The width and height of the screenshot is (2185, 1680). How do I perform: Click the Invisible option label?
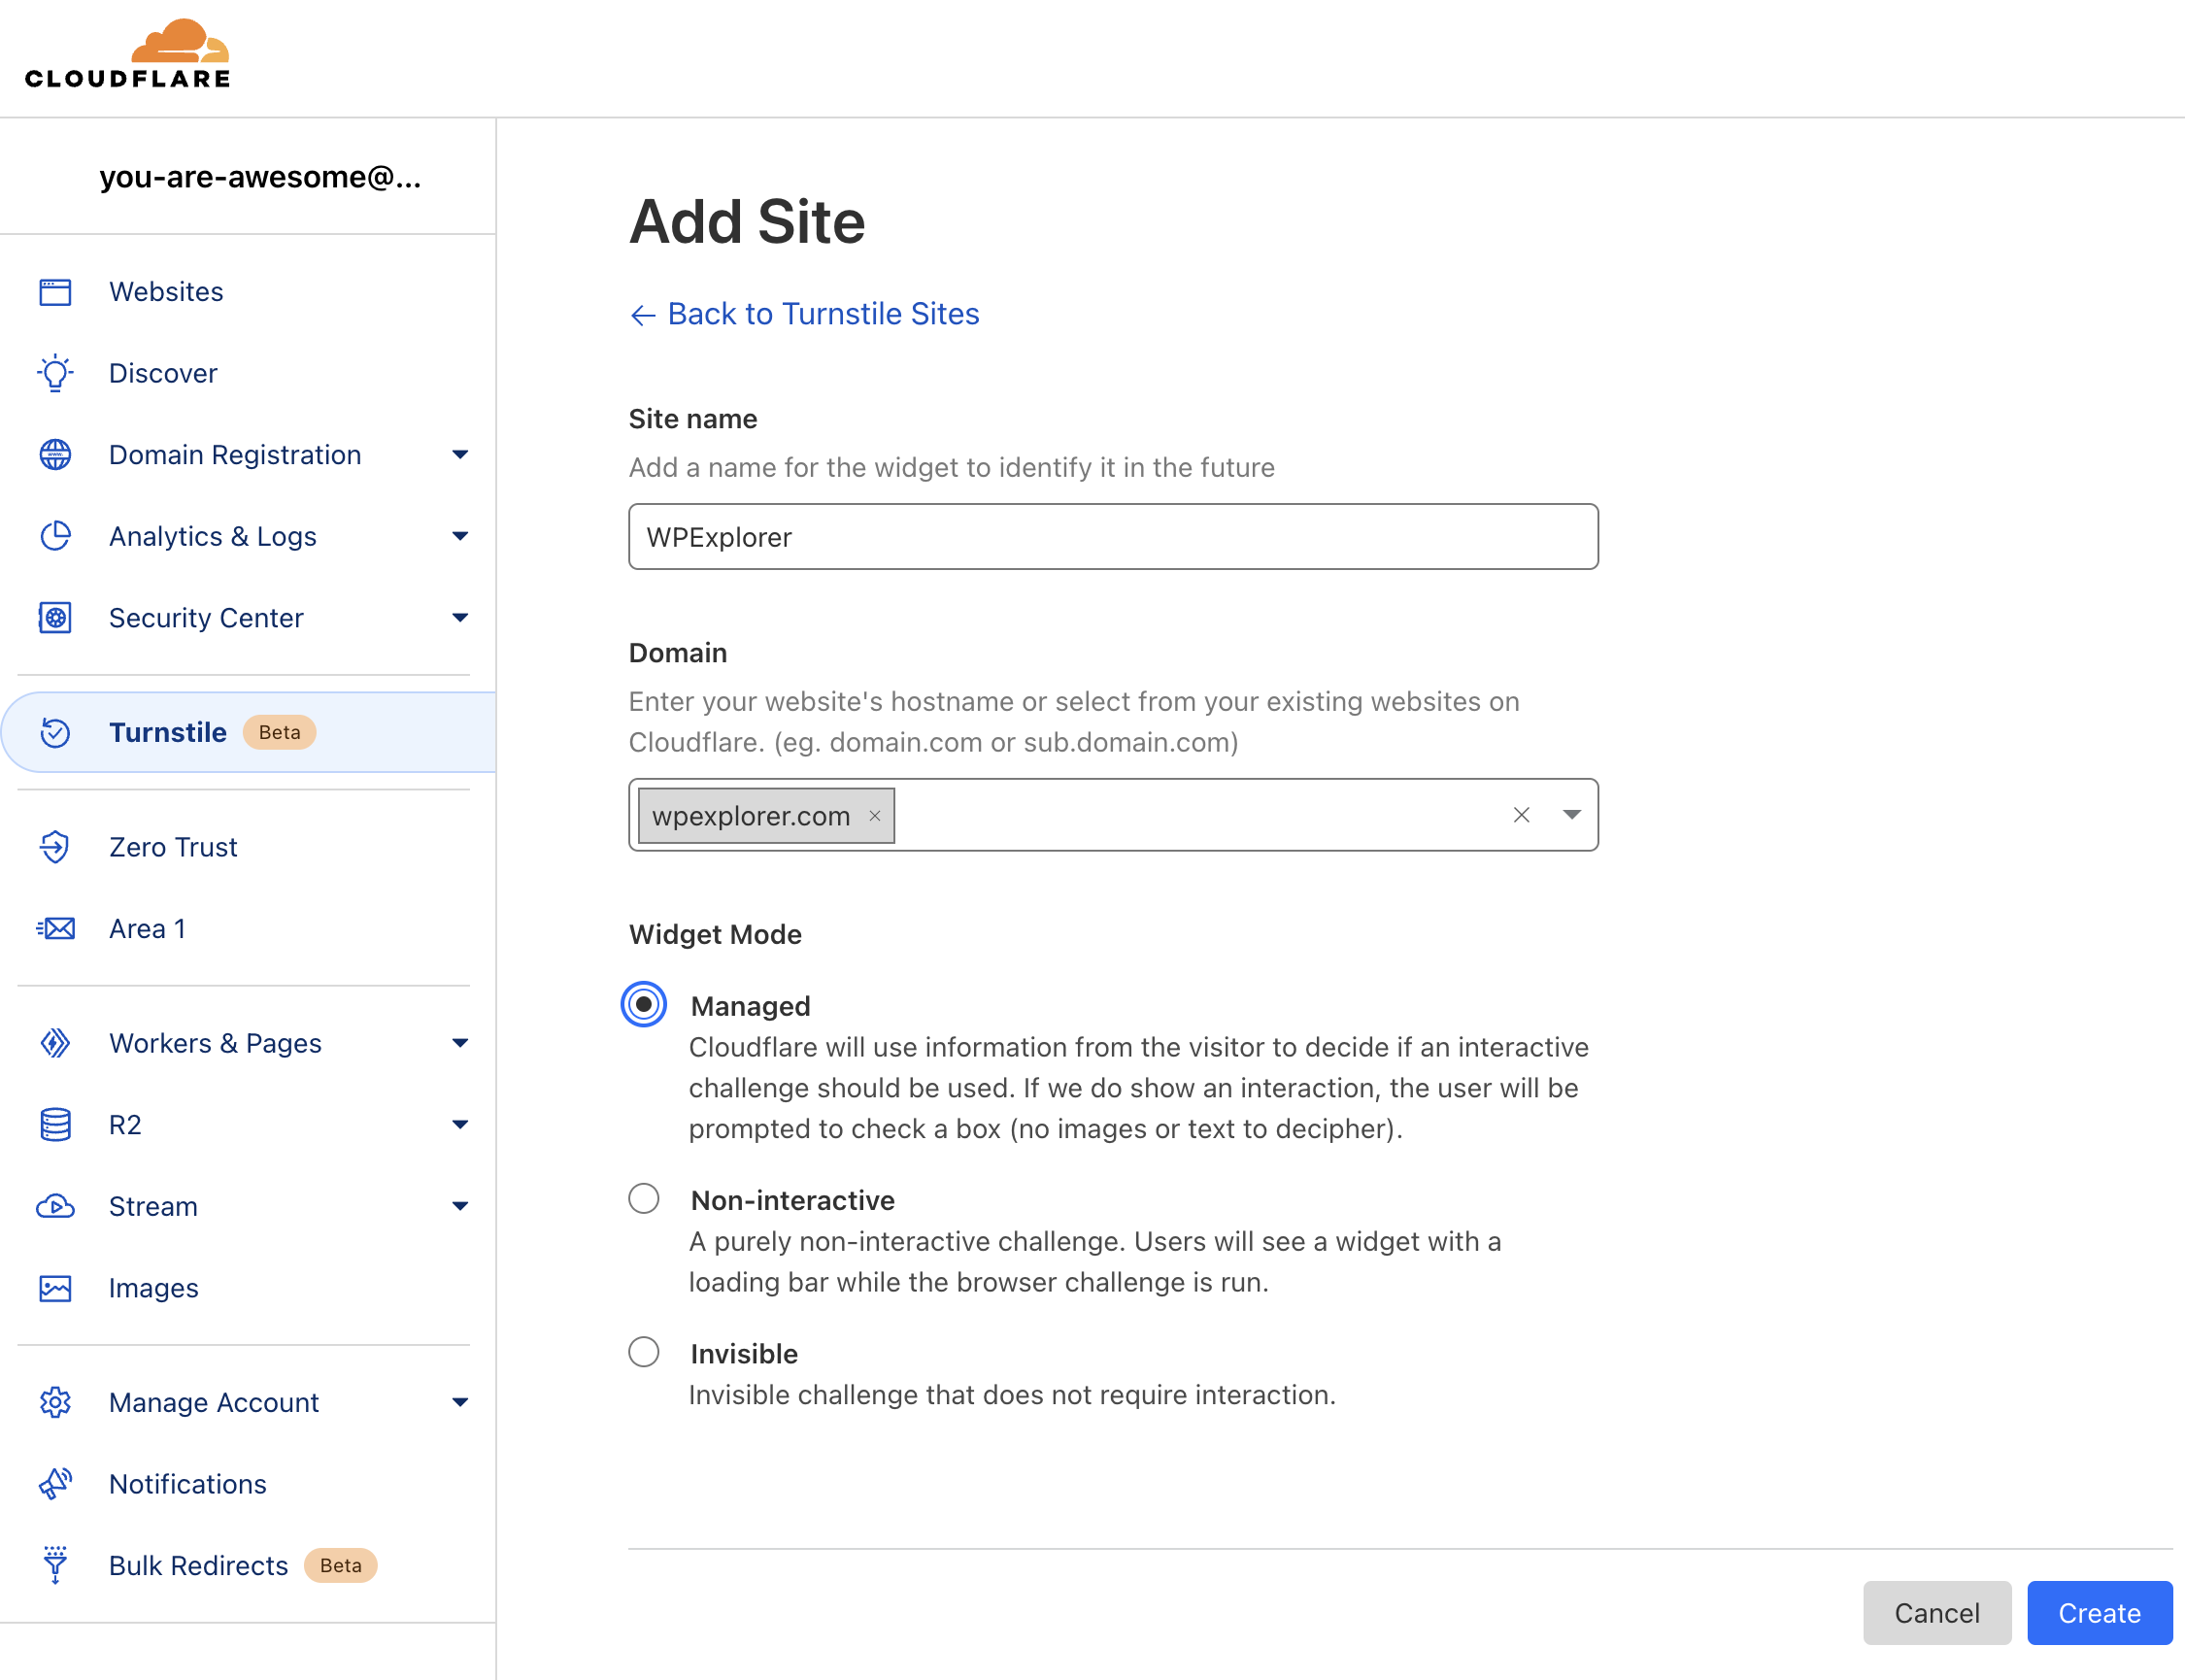(x=744, y=1354)
